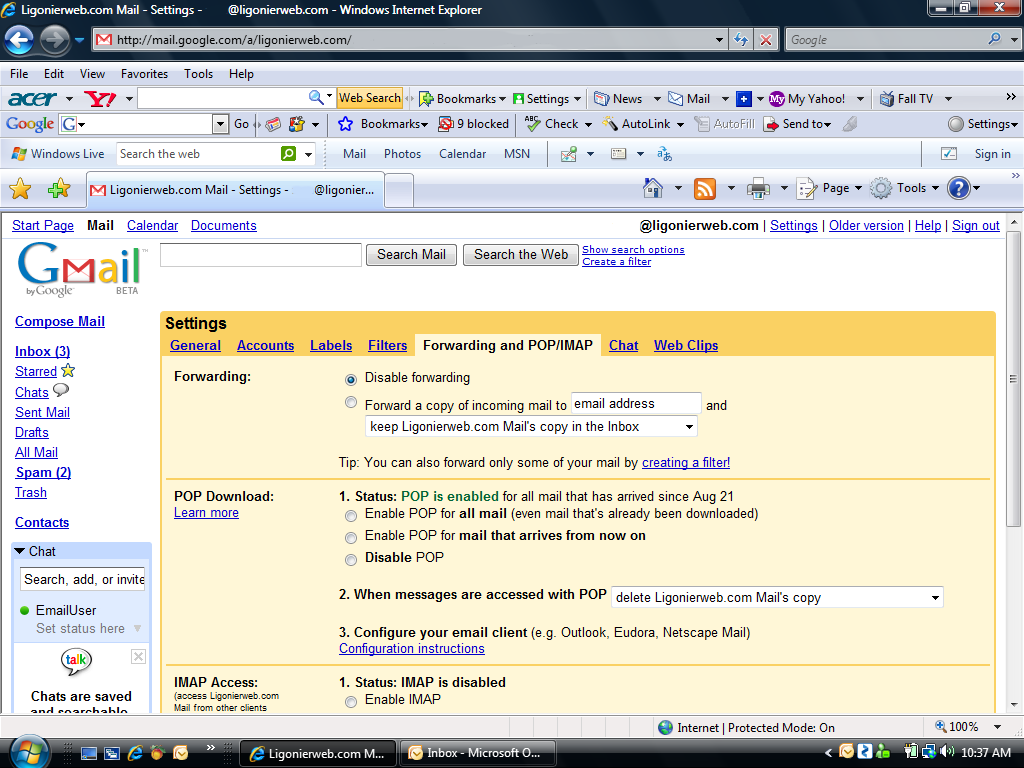Image resolution: width=1024 pixels, height=768 pixels.
Task: Click the AutoLink wand icon
Action: (x=610, y=123)
